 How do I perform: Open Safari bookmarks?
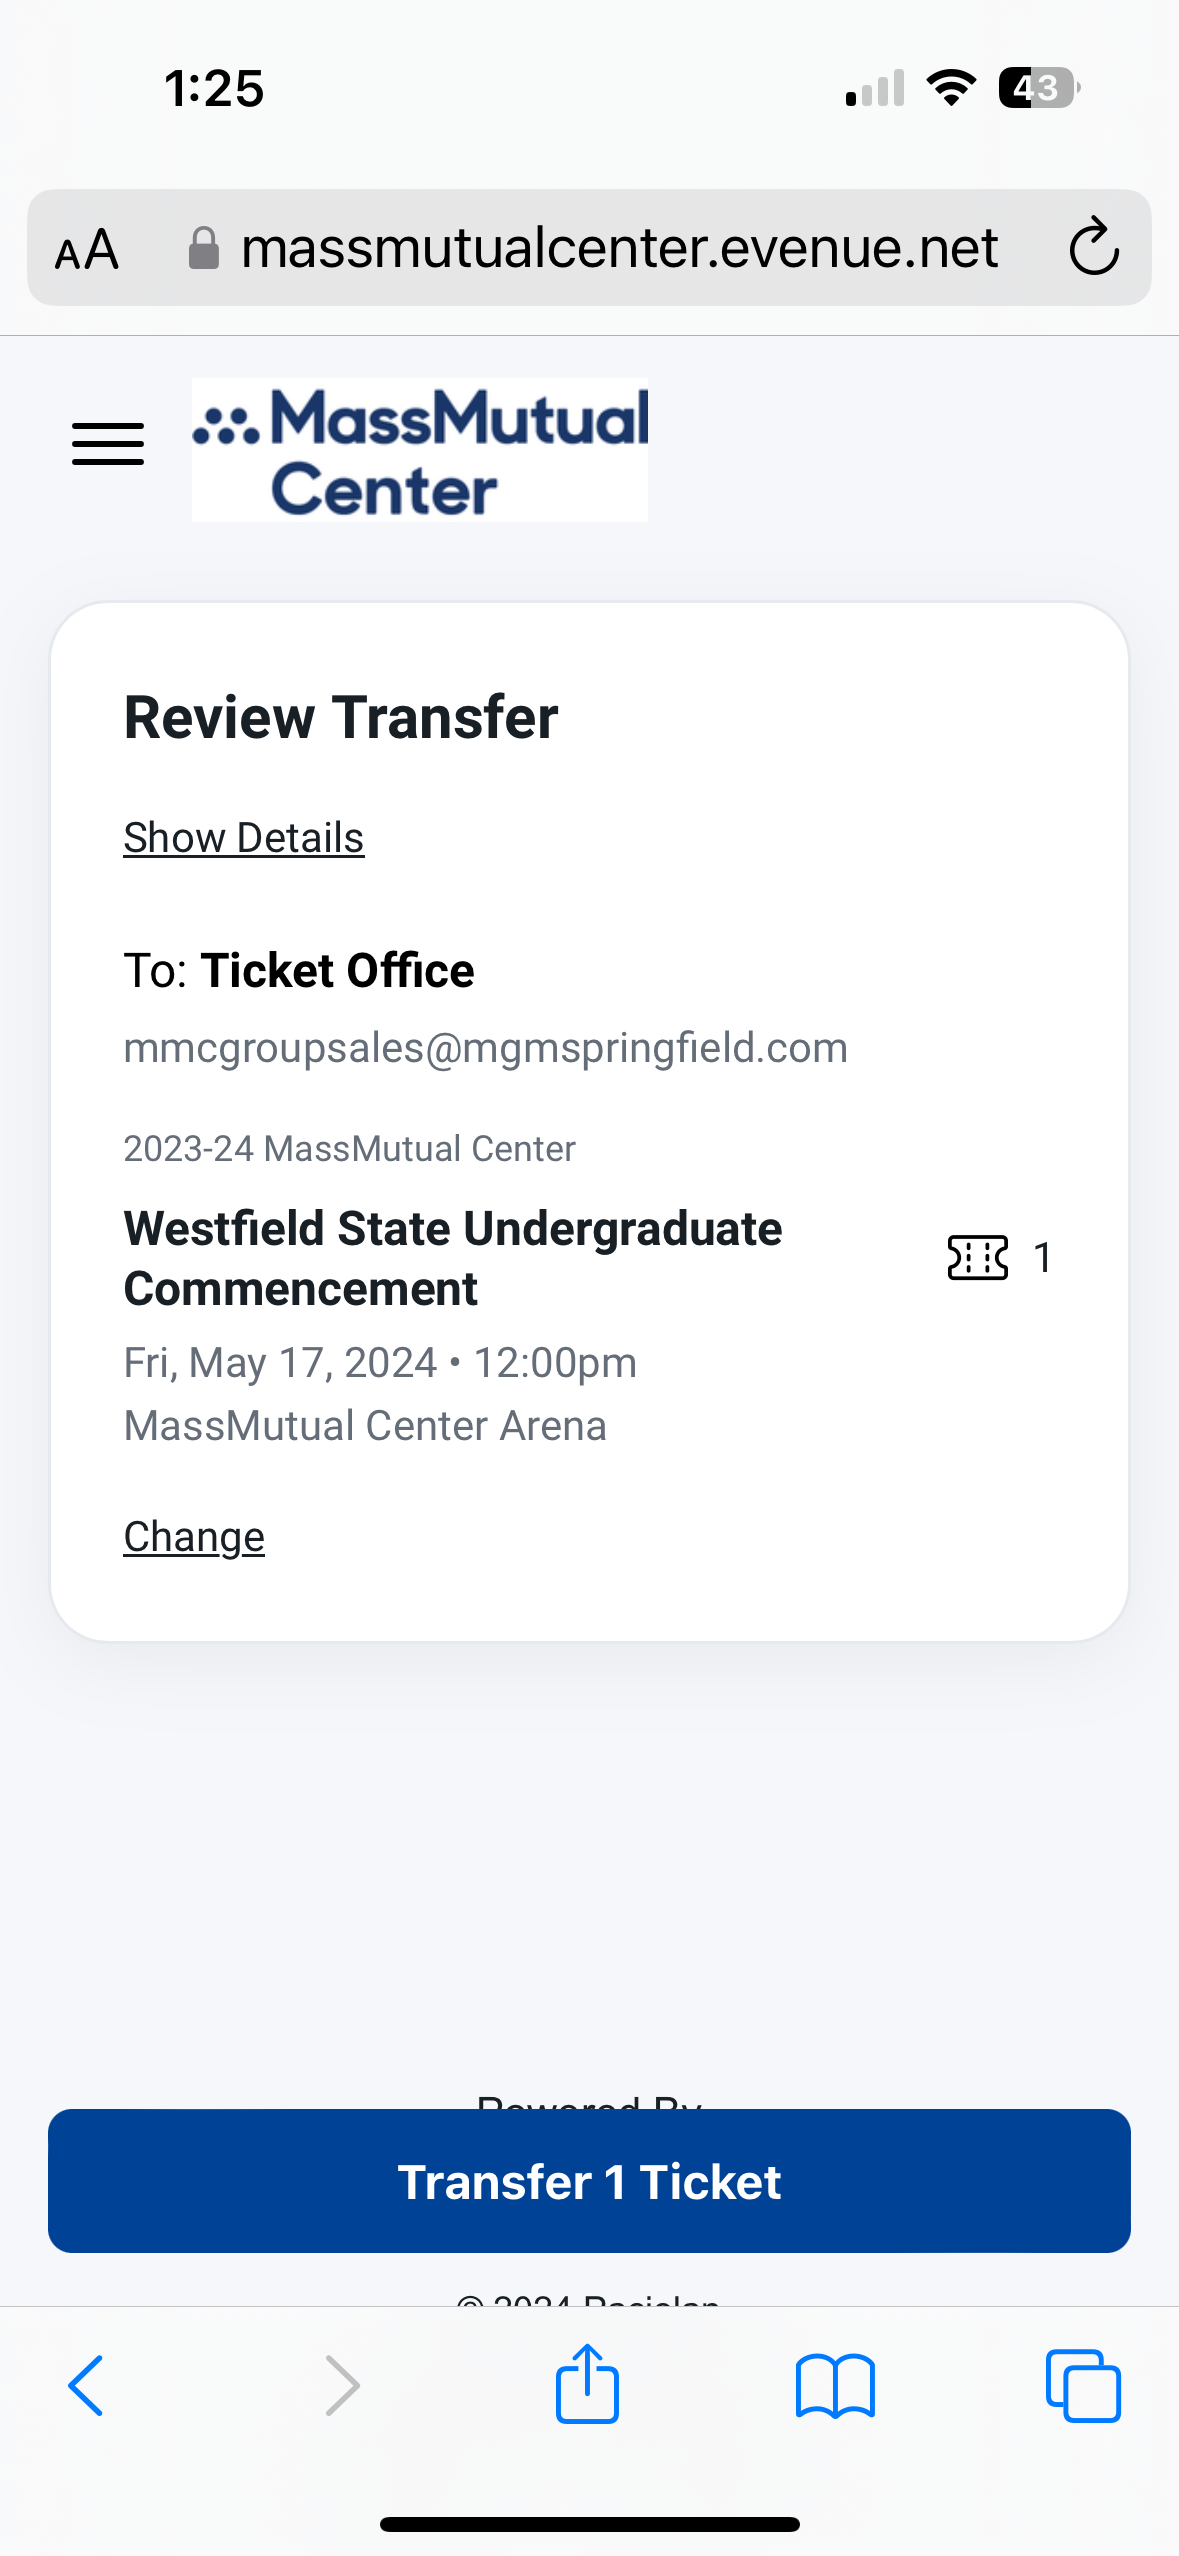point(835,2385)
